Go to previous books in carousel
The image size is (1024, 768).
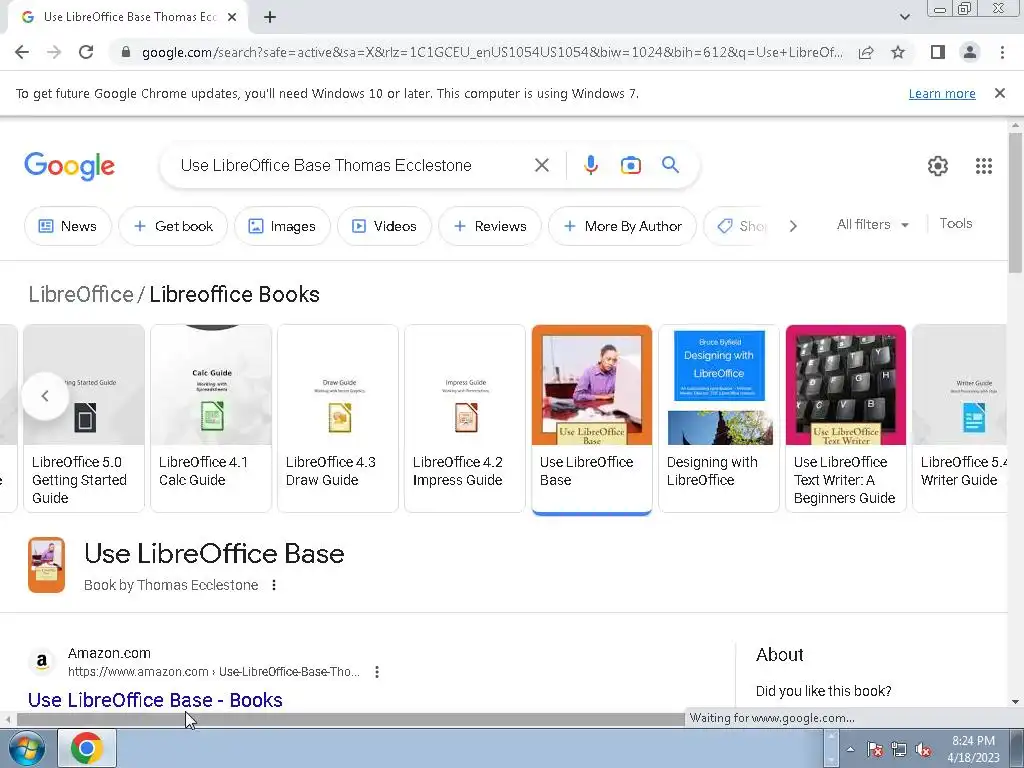click(45, 396)
